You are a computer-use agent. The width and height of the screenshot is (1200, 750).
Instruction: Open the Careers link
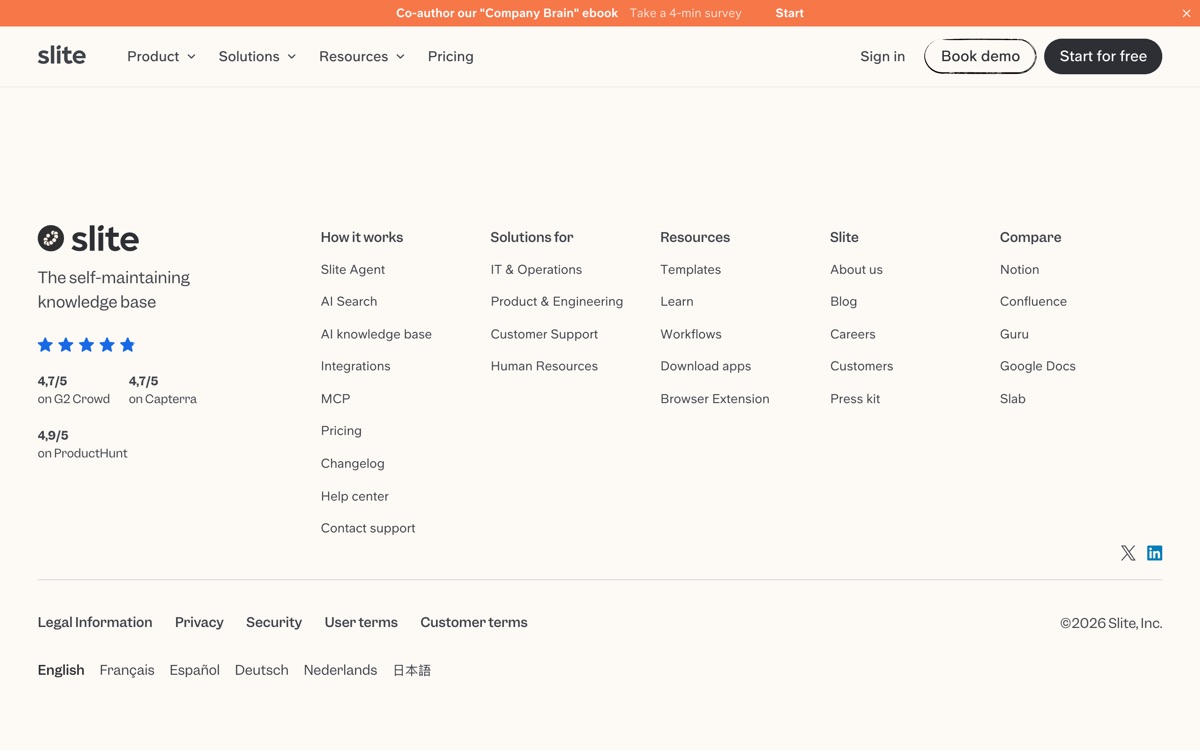(x=853, y=334)
